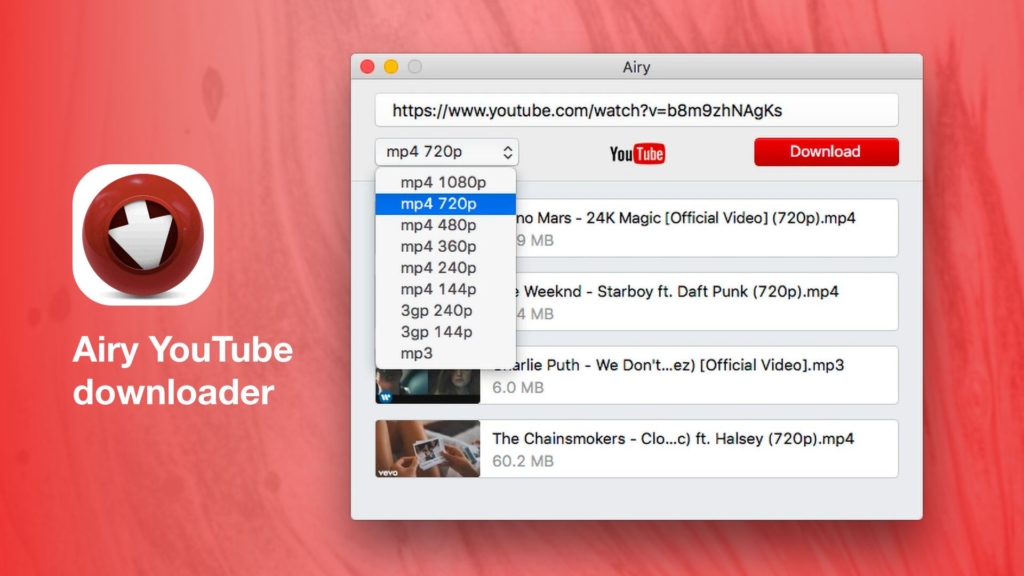Pick mp4 360p from the list
The width and height of the screenshot is (1024, 576).
point(445,247)
